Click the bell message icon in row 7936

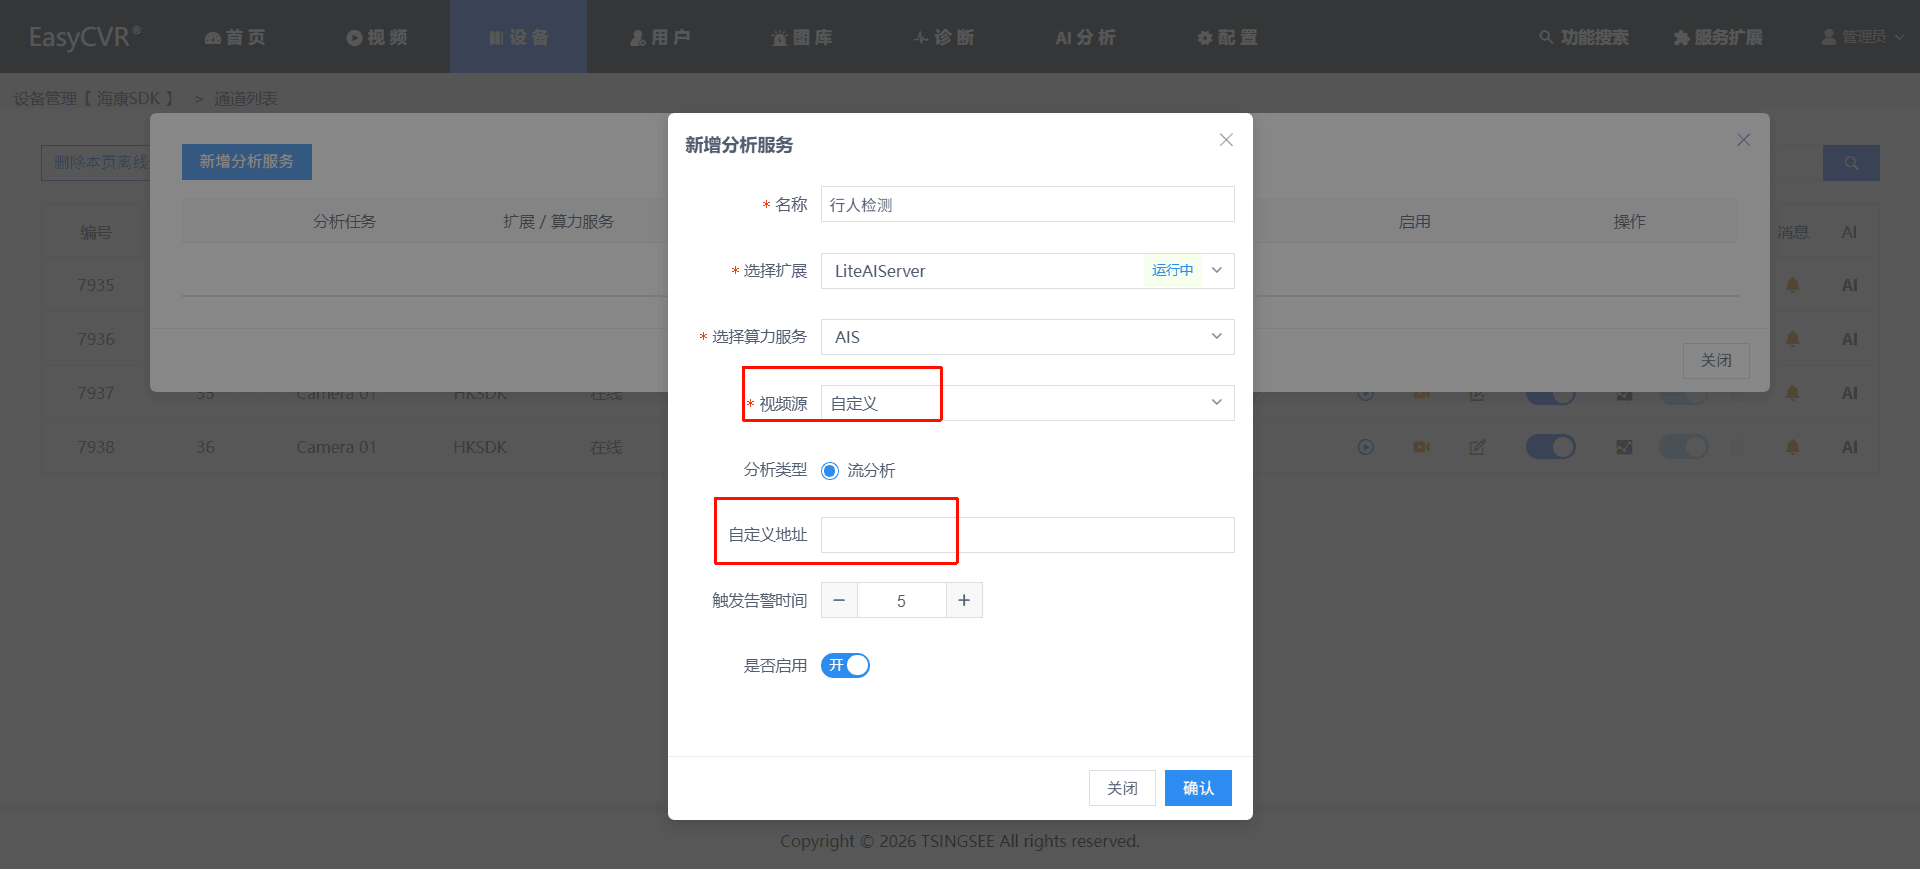[x=1792, y=339]
